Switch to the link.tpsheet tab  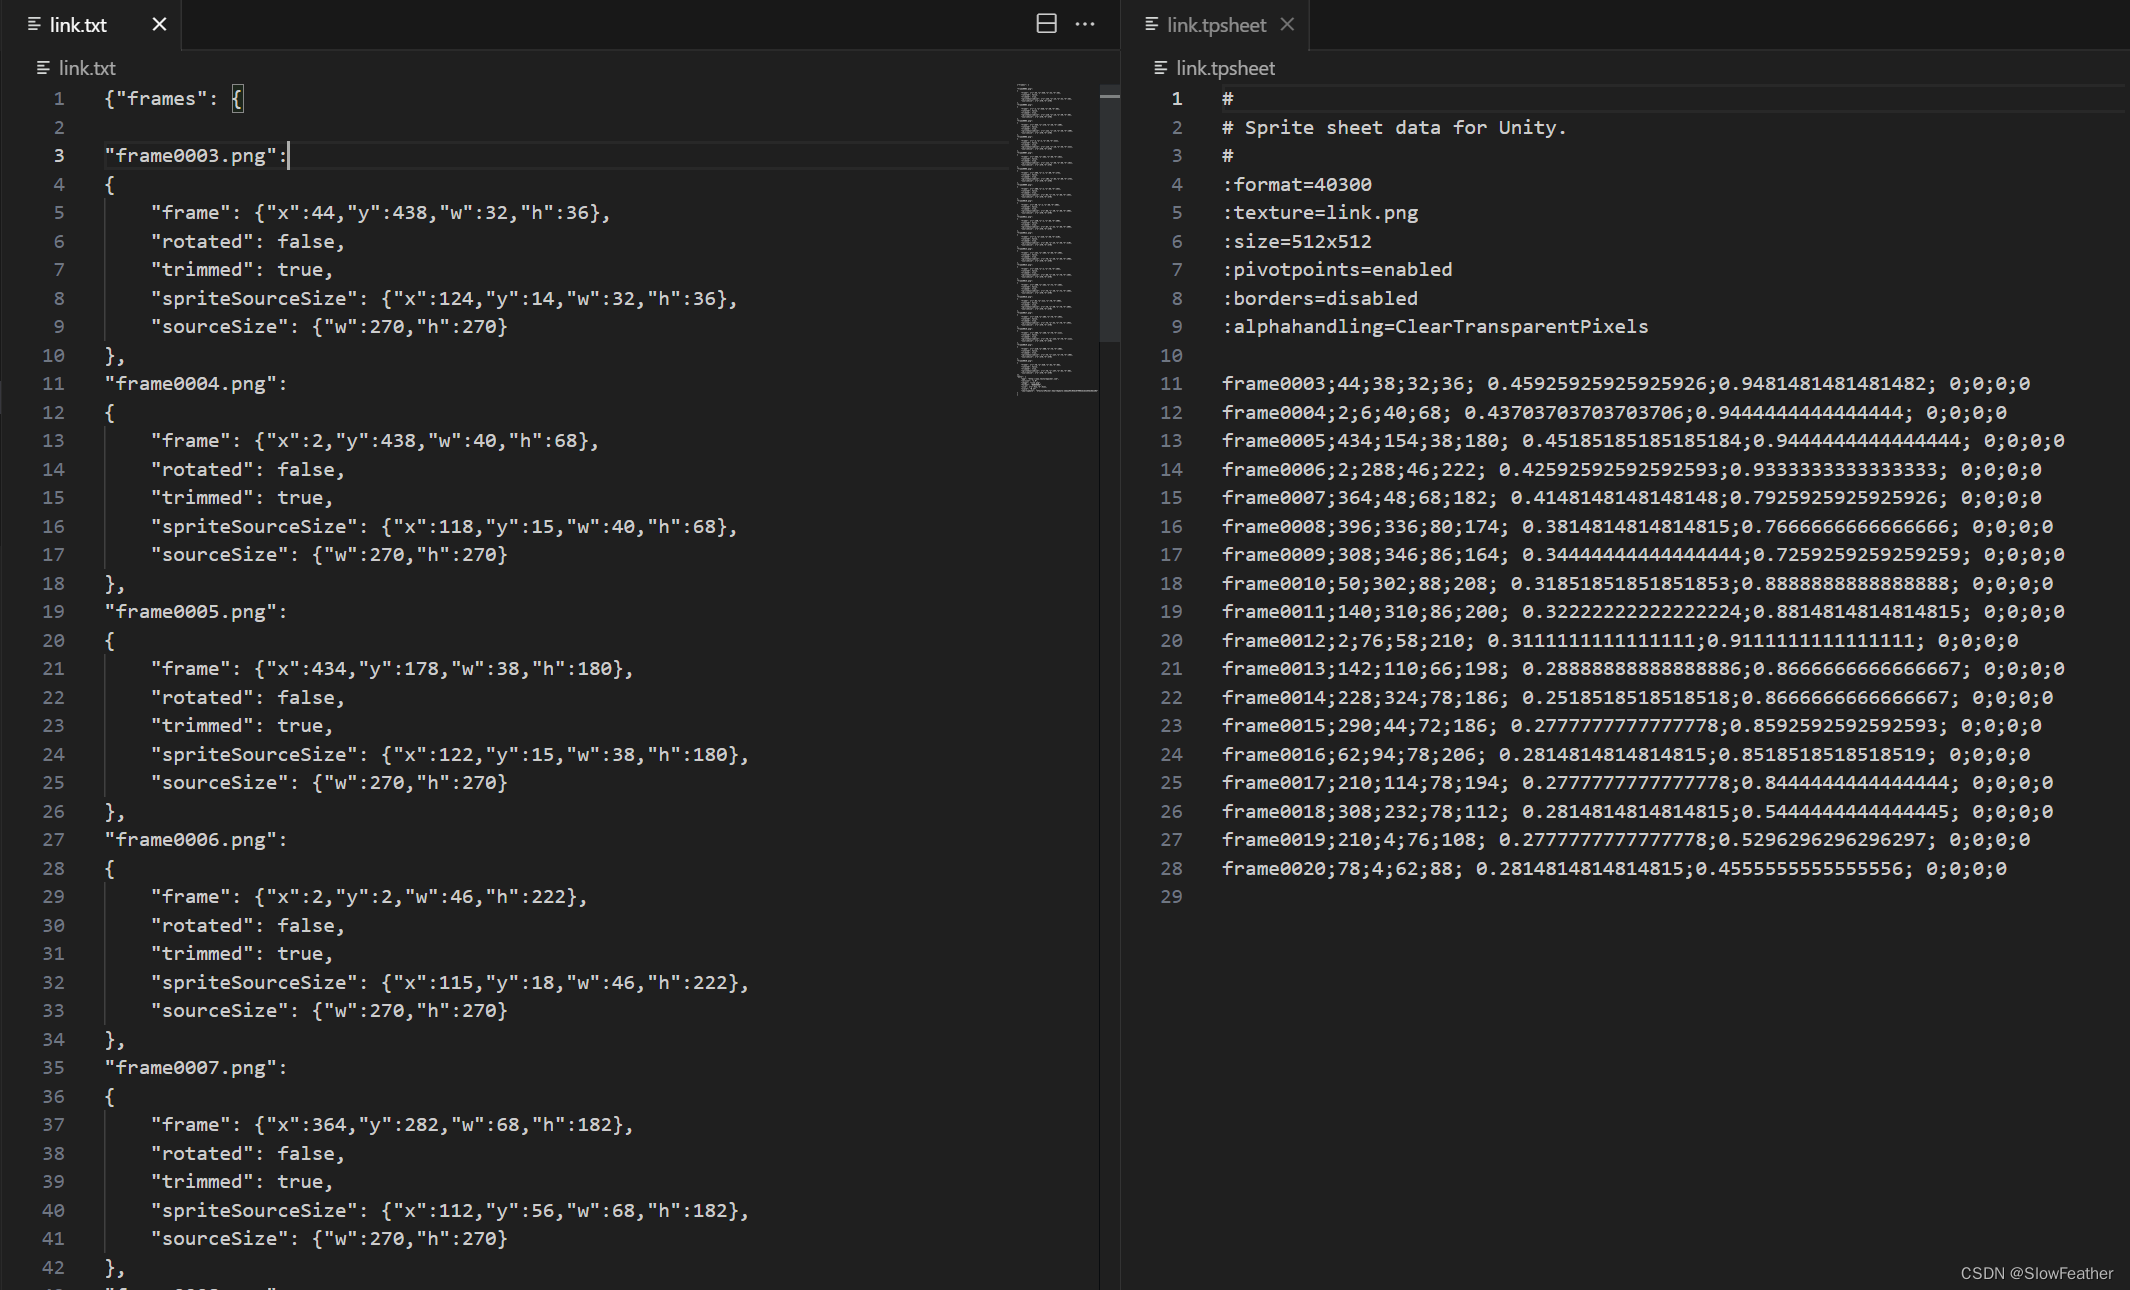coord(1216,25)
